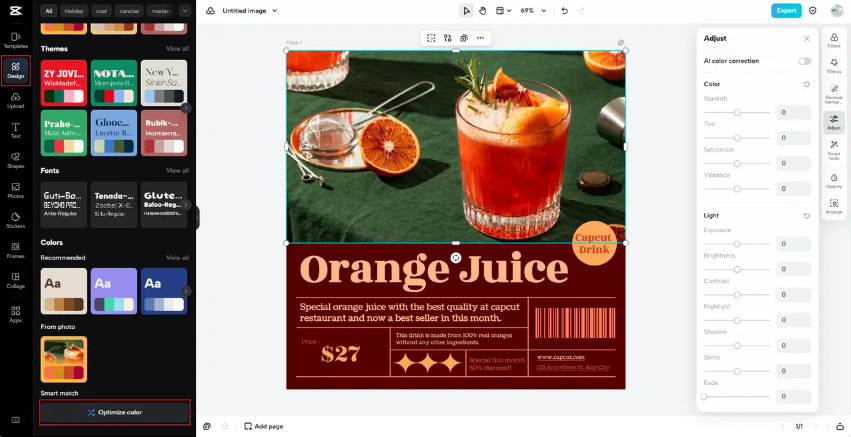
Task: Select the hand pan tool
Action: tap(482, 10)
